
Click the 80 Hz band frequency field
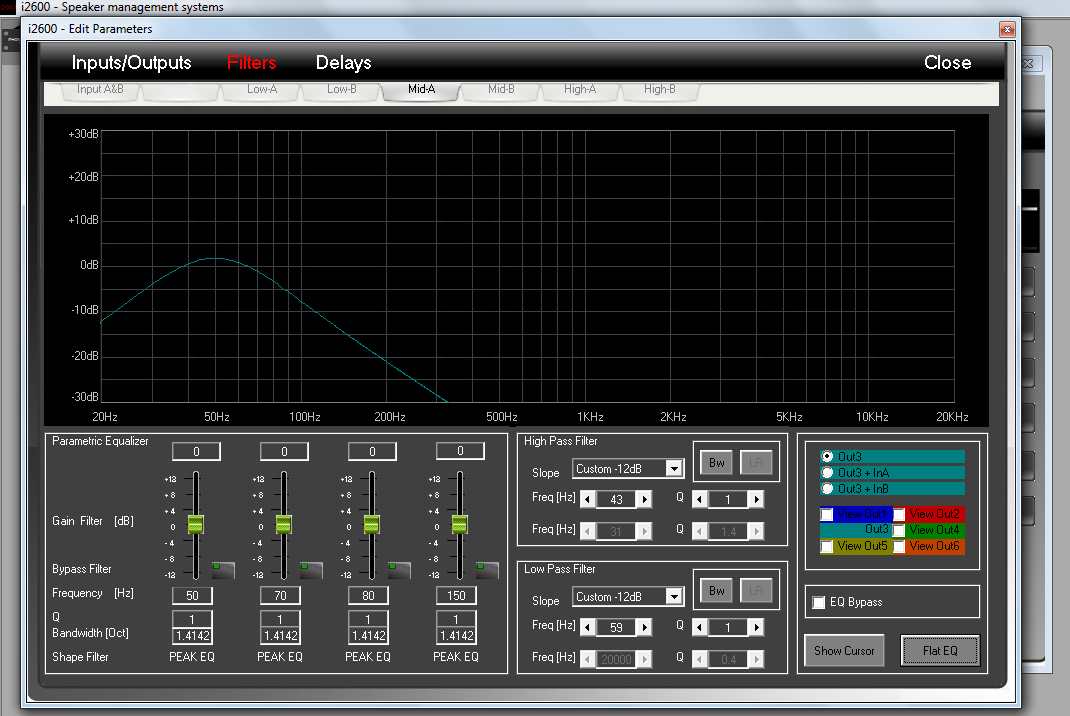(368, 596)
